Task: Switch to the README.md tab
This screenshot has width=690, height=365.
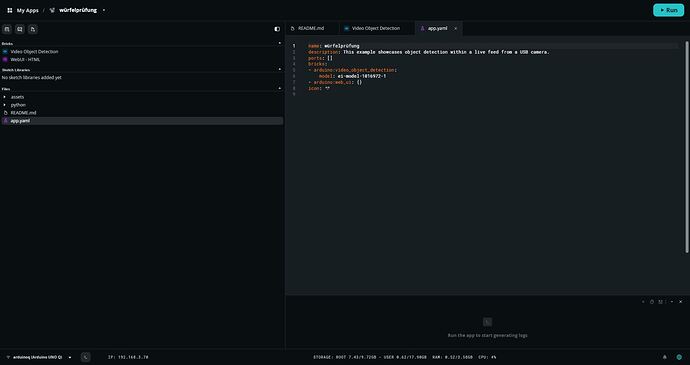Action: (311, 28)
